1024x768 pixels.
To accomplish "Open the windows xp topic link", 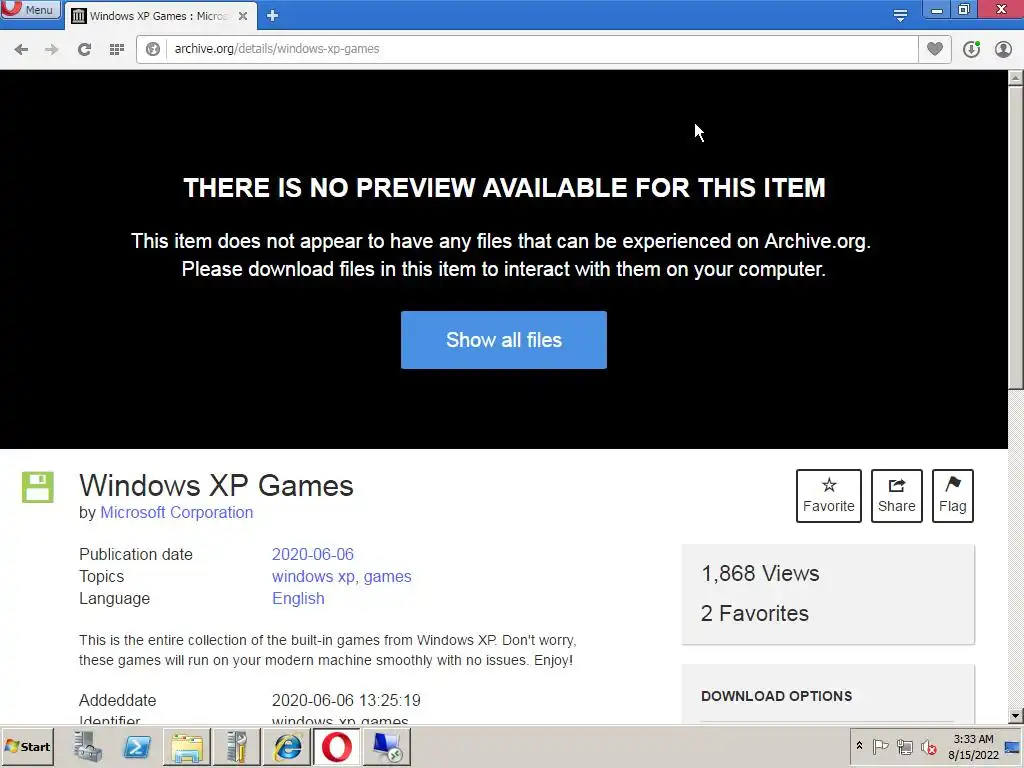I will click(313, 577).
